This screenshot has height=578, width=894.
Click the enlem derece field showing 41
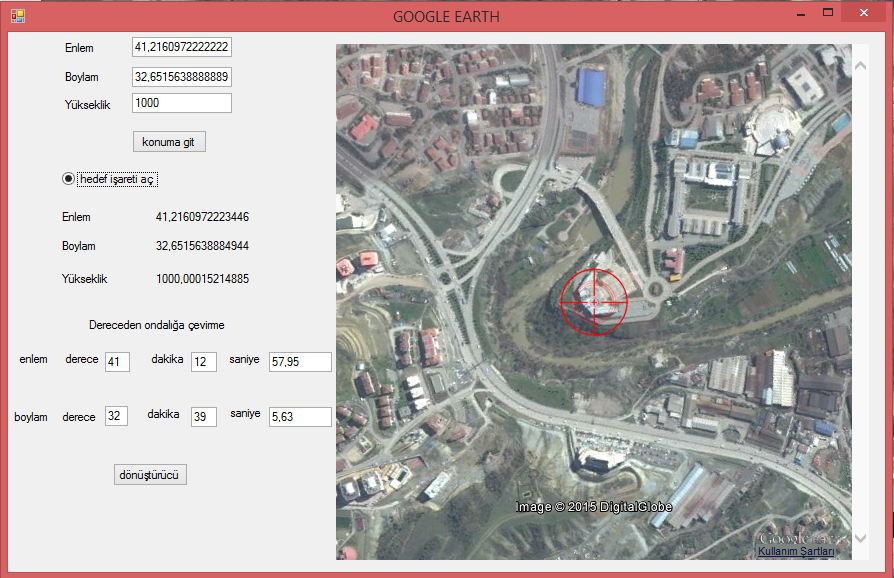[x=117, y=361]
